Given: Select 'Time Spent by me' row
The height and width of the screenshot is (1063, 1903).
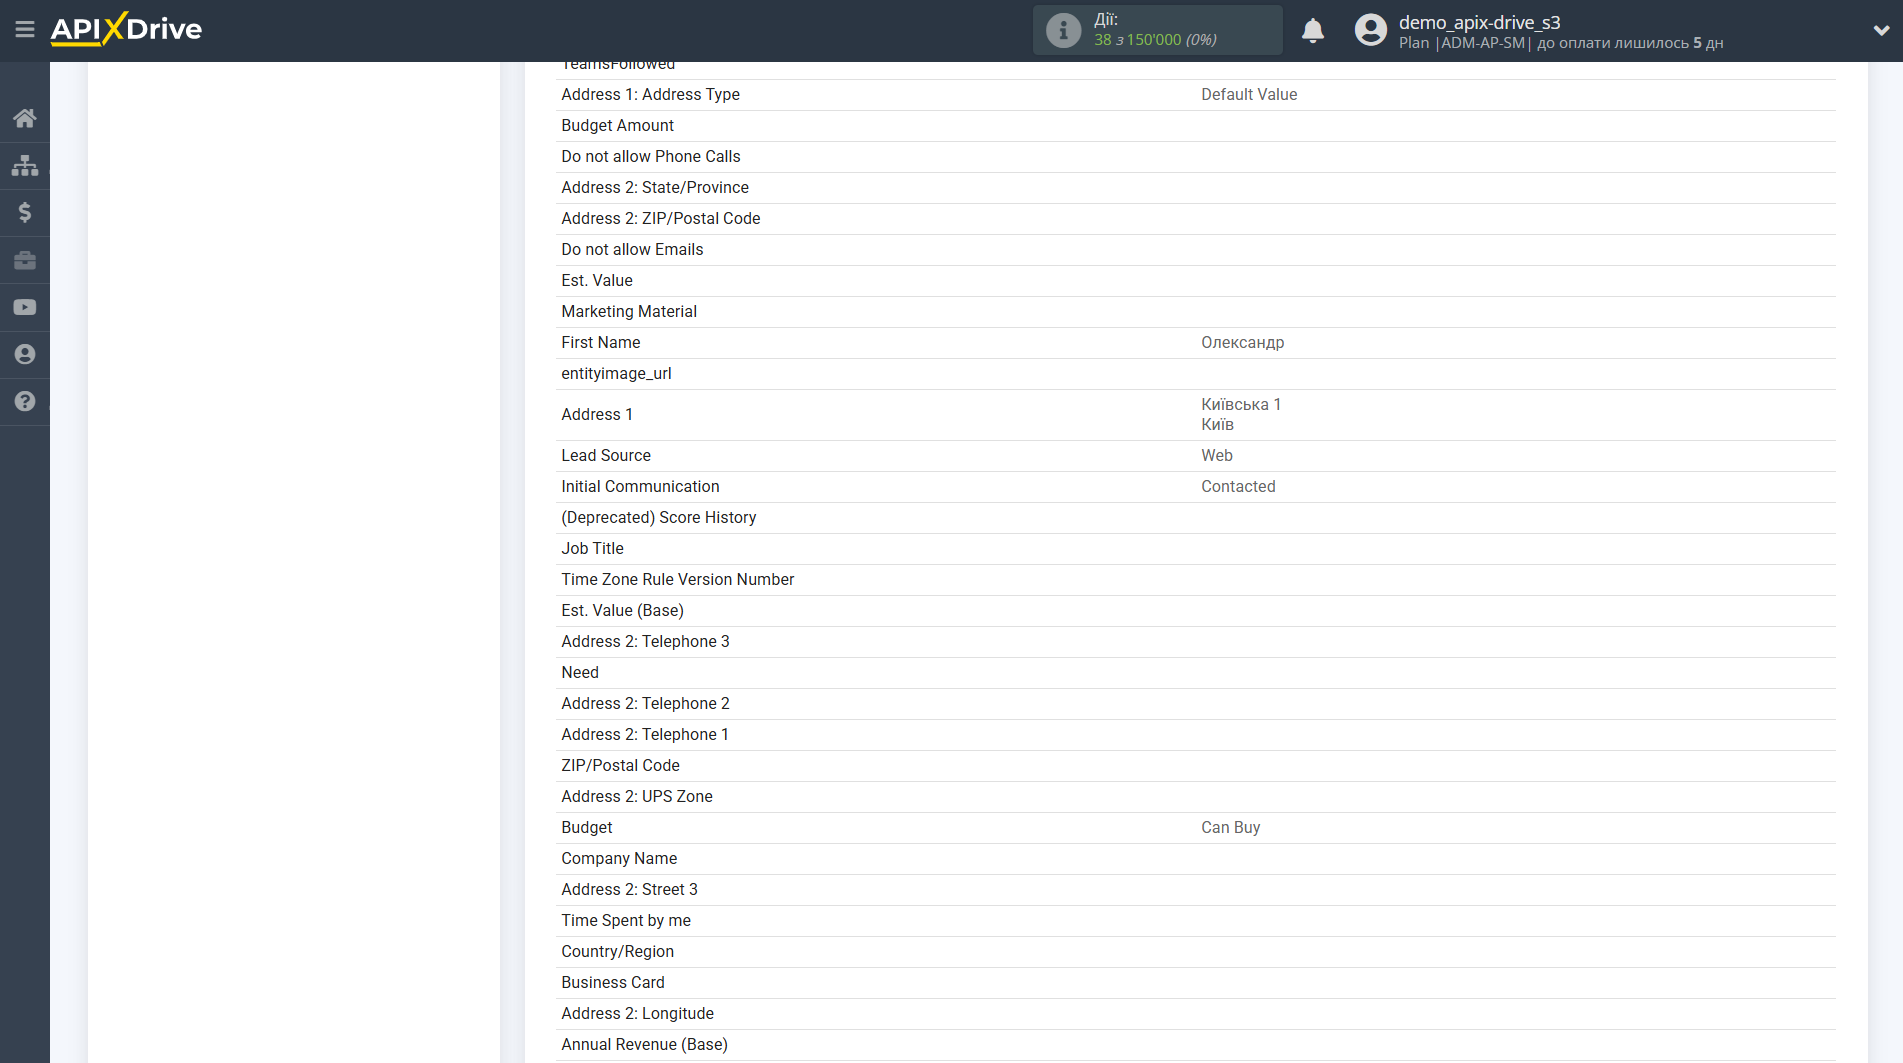Looking at the screenshot, I should point(1196,921).
